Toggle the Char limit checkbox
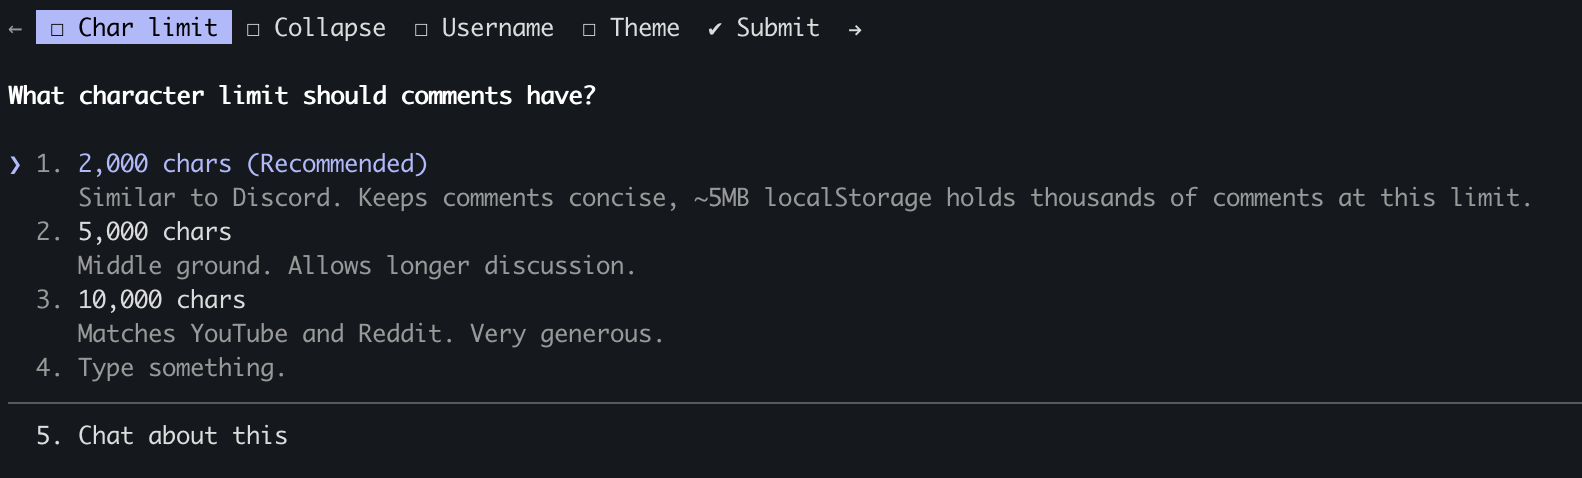Image resolution: width=1582 pixels, height=478 pixels. (57, 29)
